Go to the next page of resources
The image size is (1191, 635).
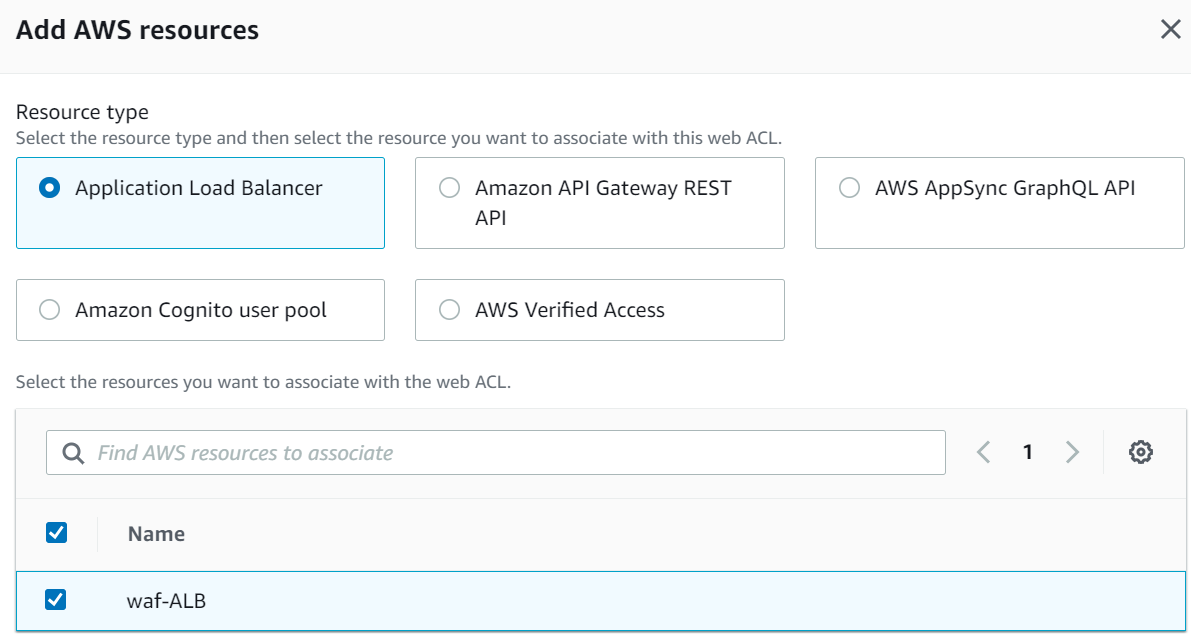click(1072, 452)
